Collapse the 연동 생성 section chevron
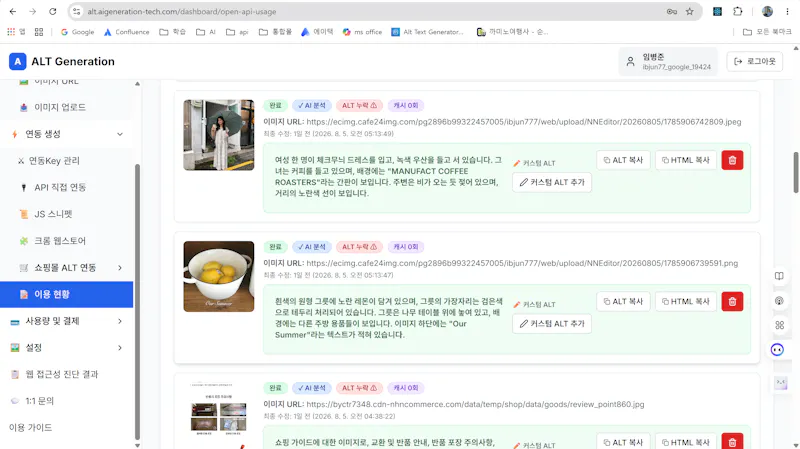 click(x=120, y=134)
